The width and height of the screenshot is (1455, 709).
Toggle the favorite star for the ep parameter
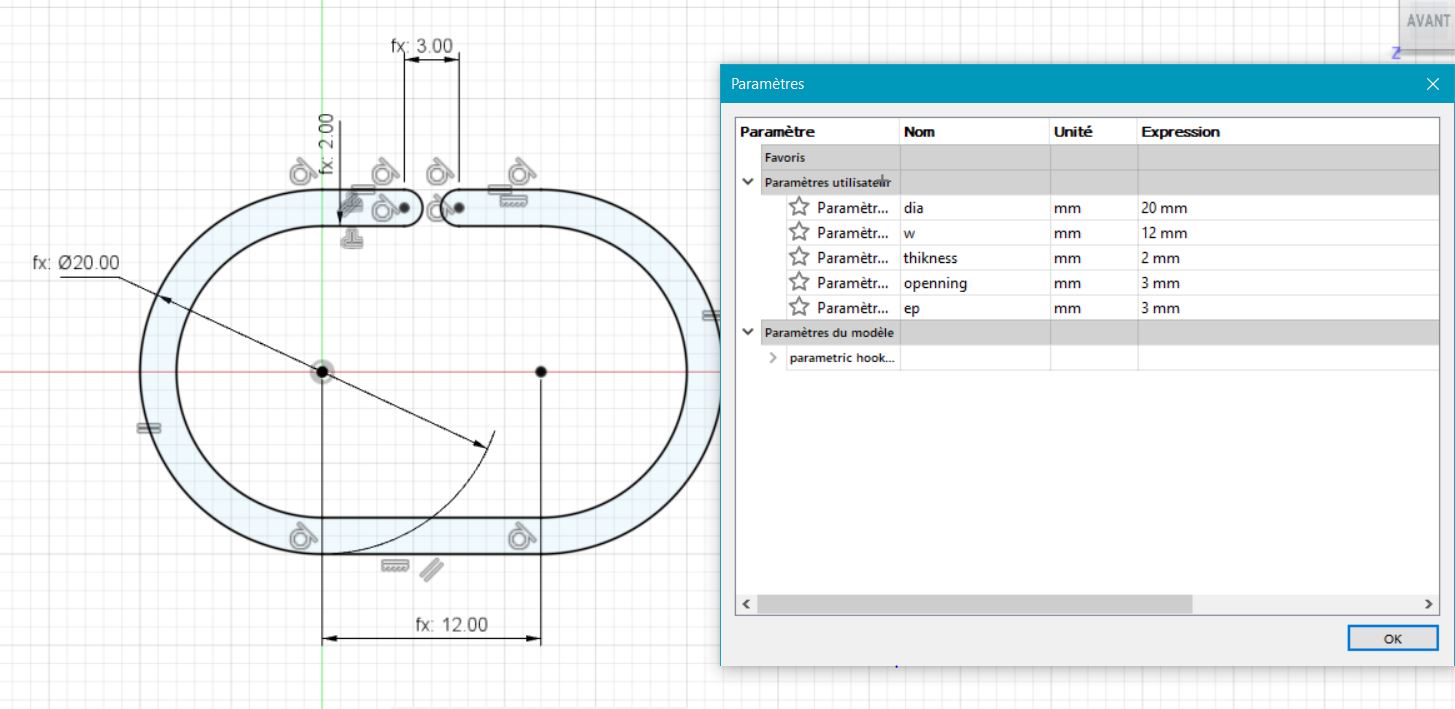pyautogui.click(x=799, y=307)
